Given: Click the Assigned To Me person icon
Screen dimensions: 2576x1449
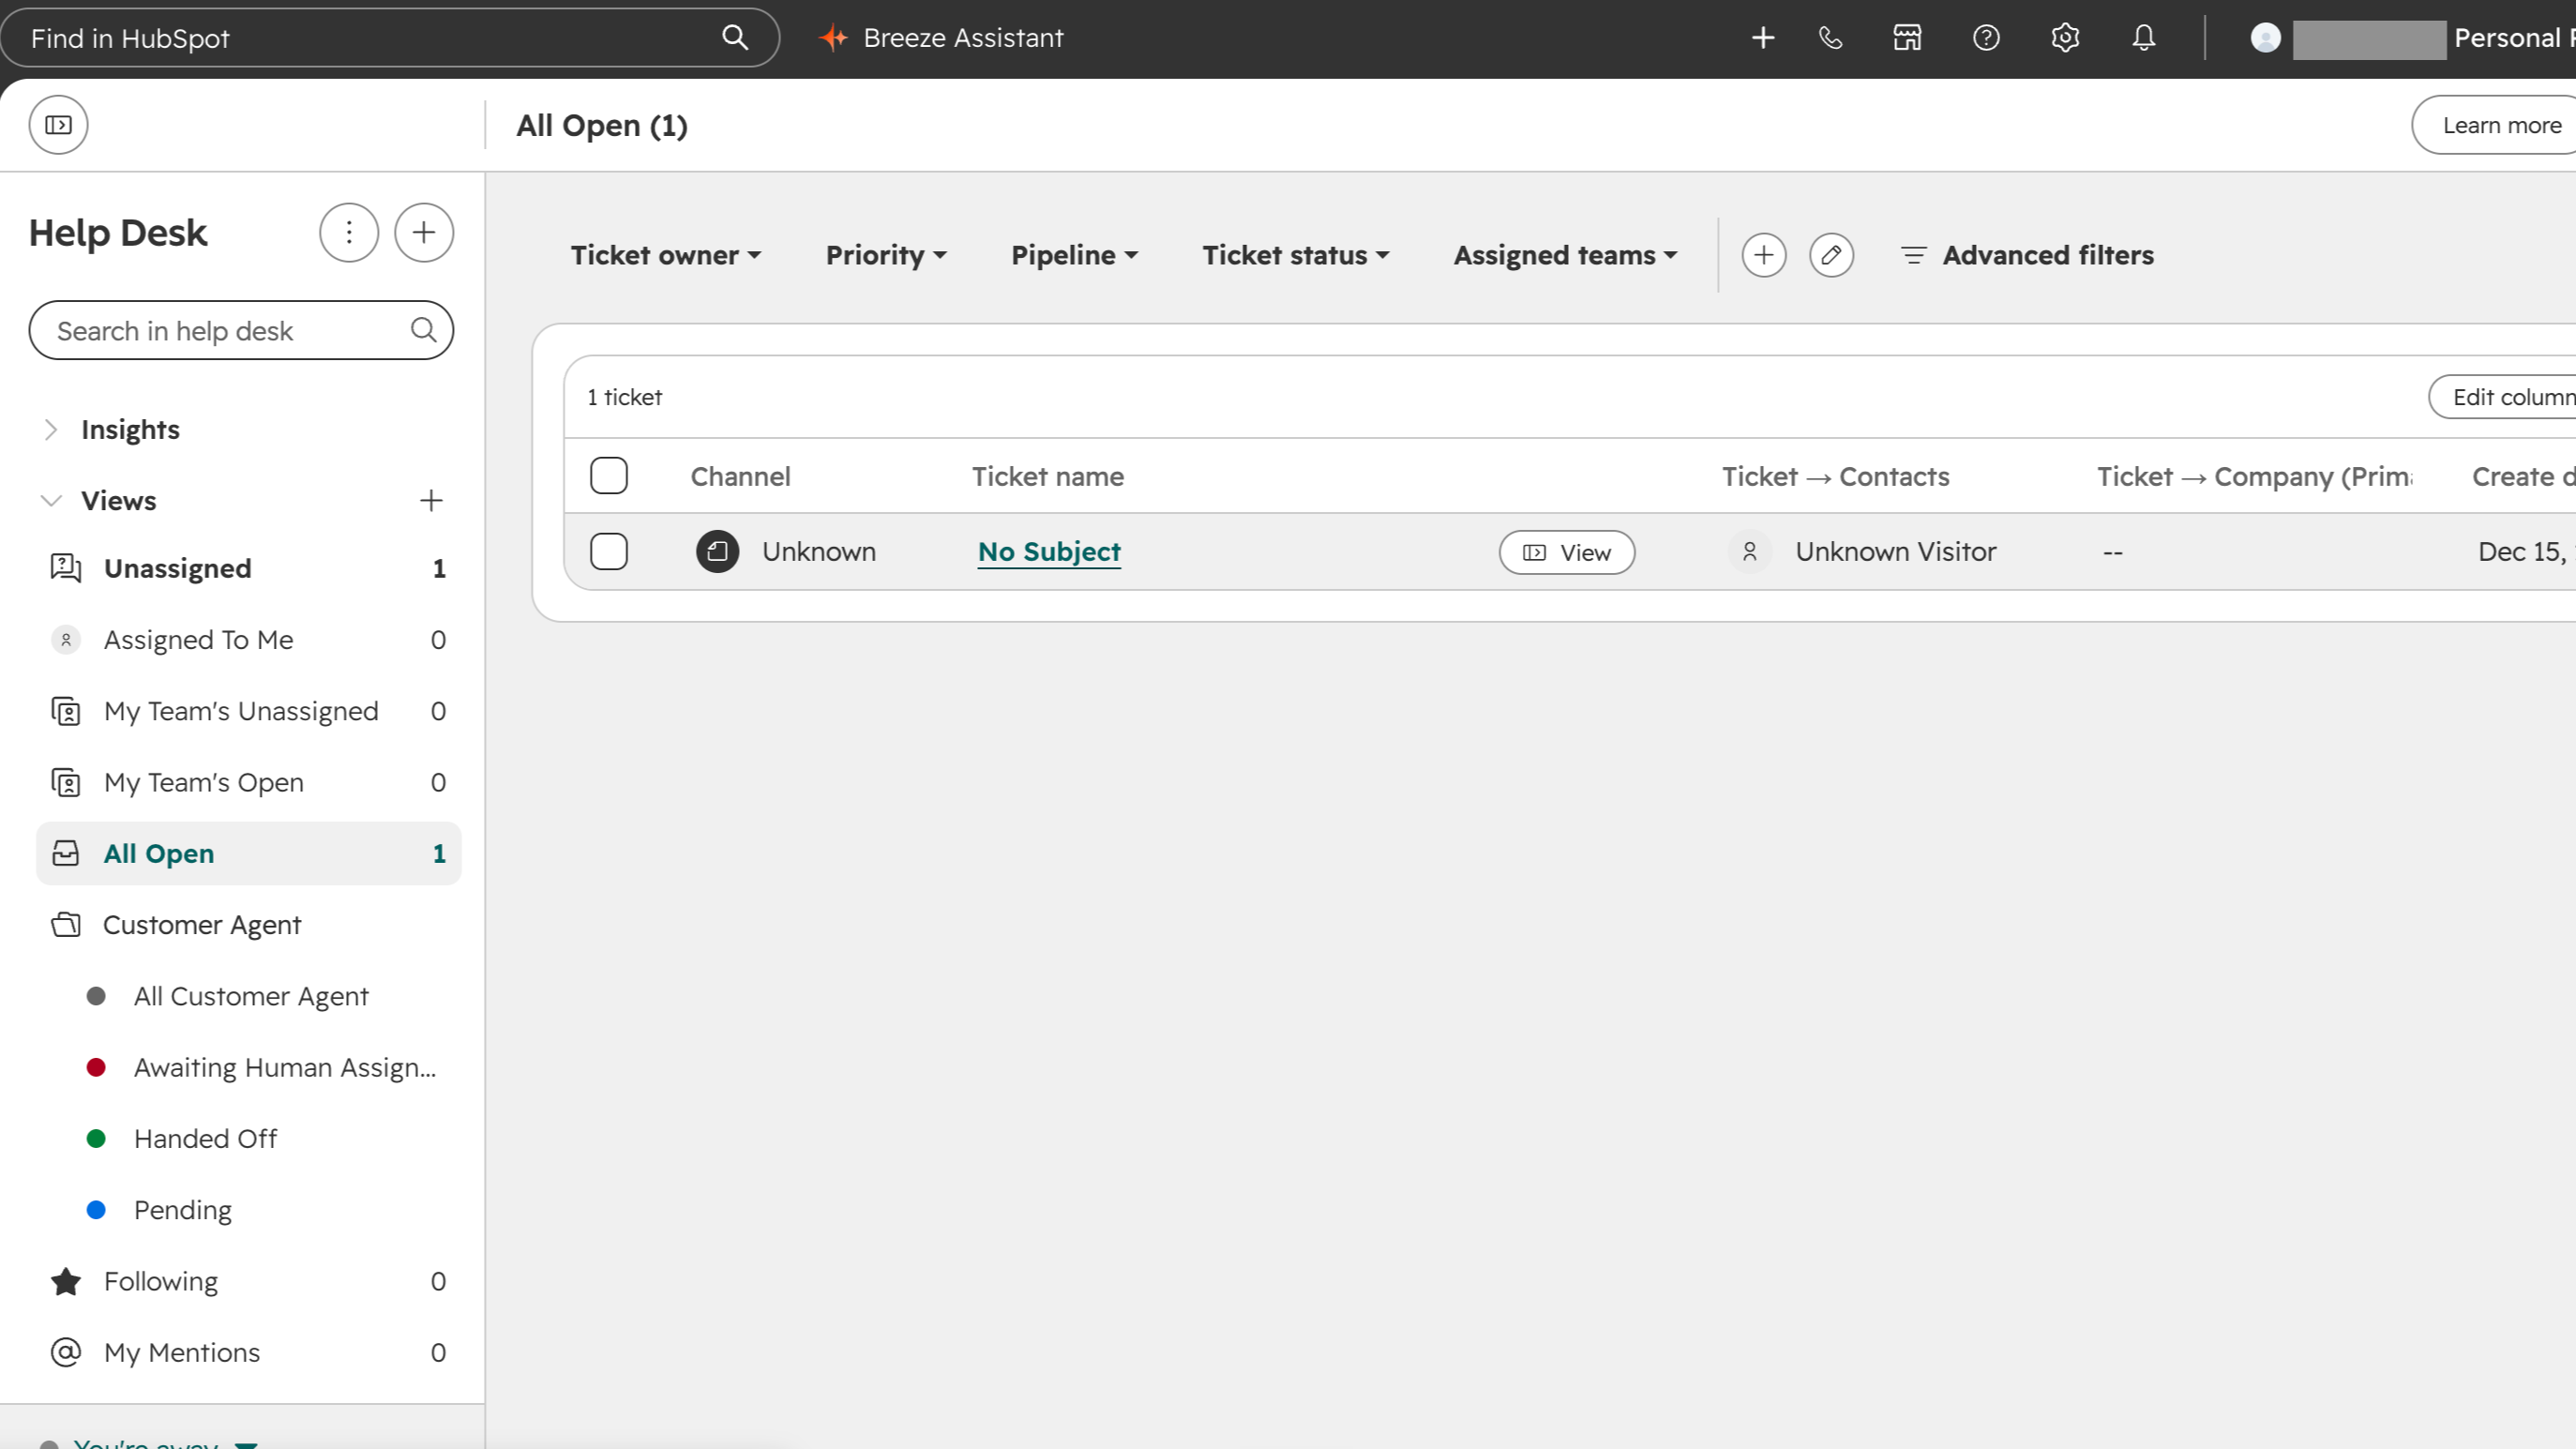Looking at the screenshot, I should [x=66, y=639].
